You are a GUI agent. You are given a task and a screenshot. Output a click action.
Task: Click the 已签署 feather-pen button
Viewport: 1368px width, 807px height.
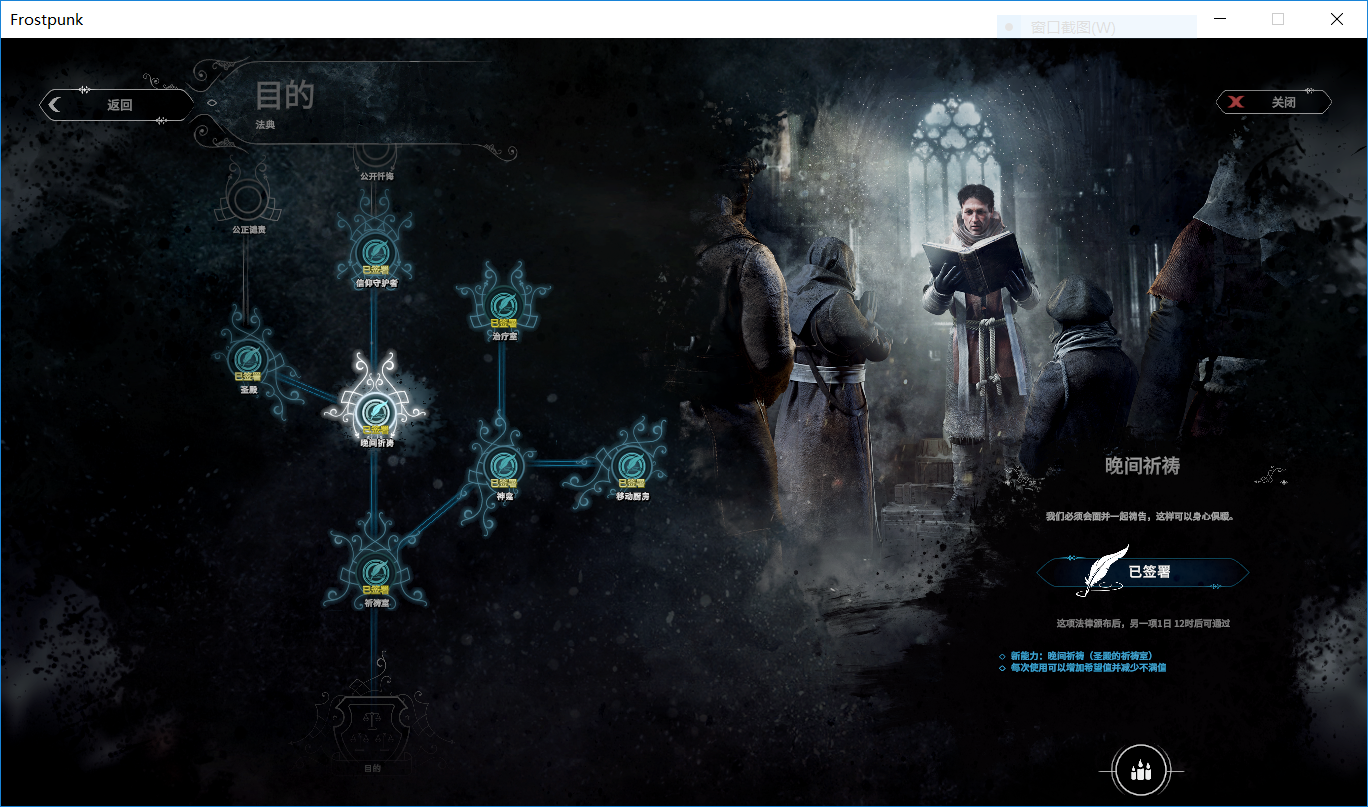click(1142, 572)
